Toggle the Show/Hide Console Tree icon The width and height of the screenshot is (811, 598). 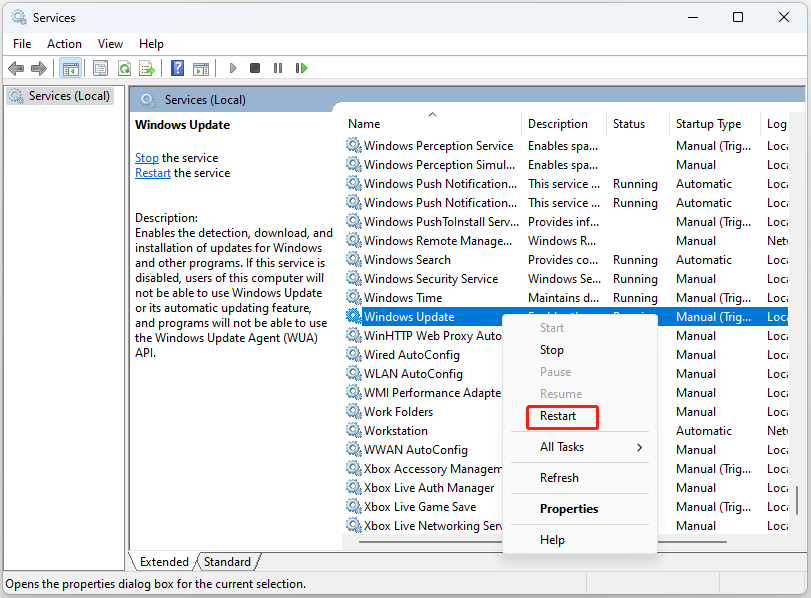coord(70,67)
